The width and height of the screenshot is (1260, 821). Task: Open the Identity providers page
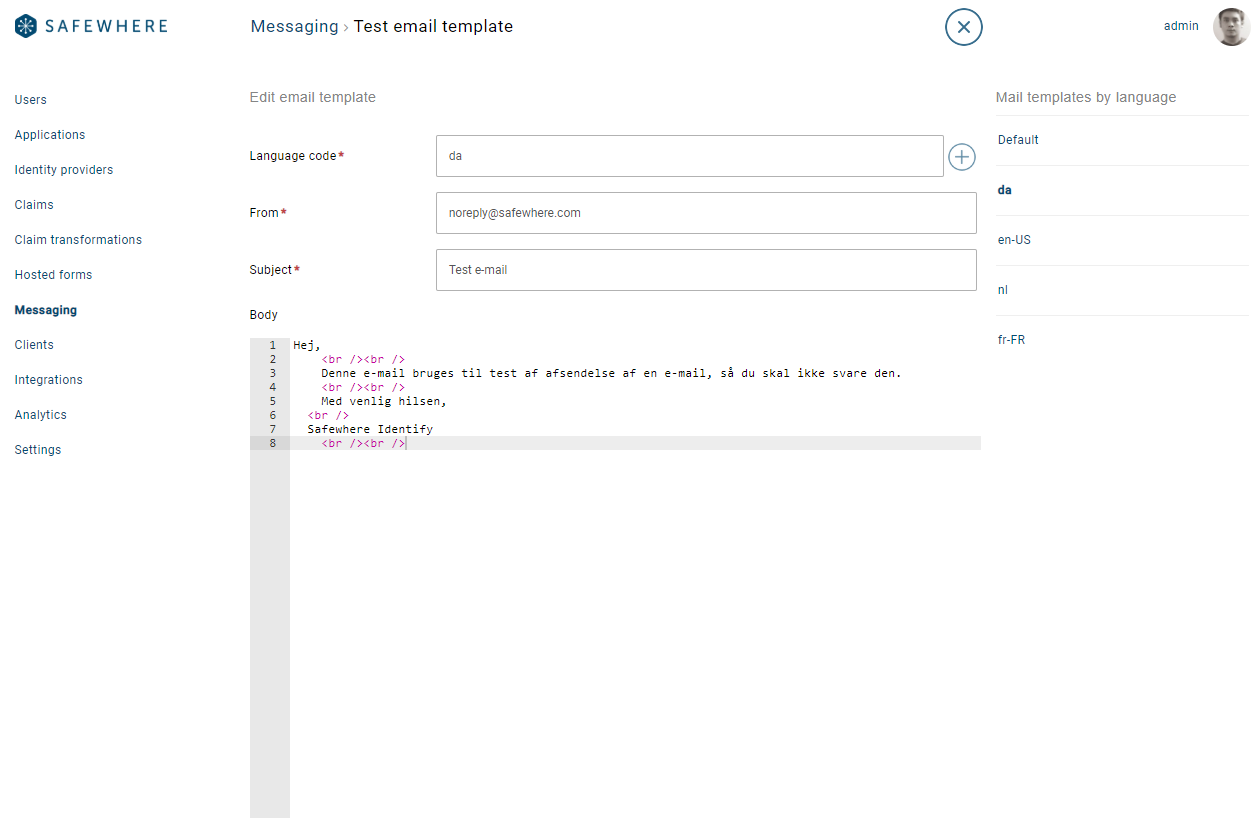coord(63,169)
